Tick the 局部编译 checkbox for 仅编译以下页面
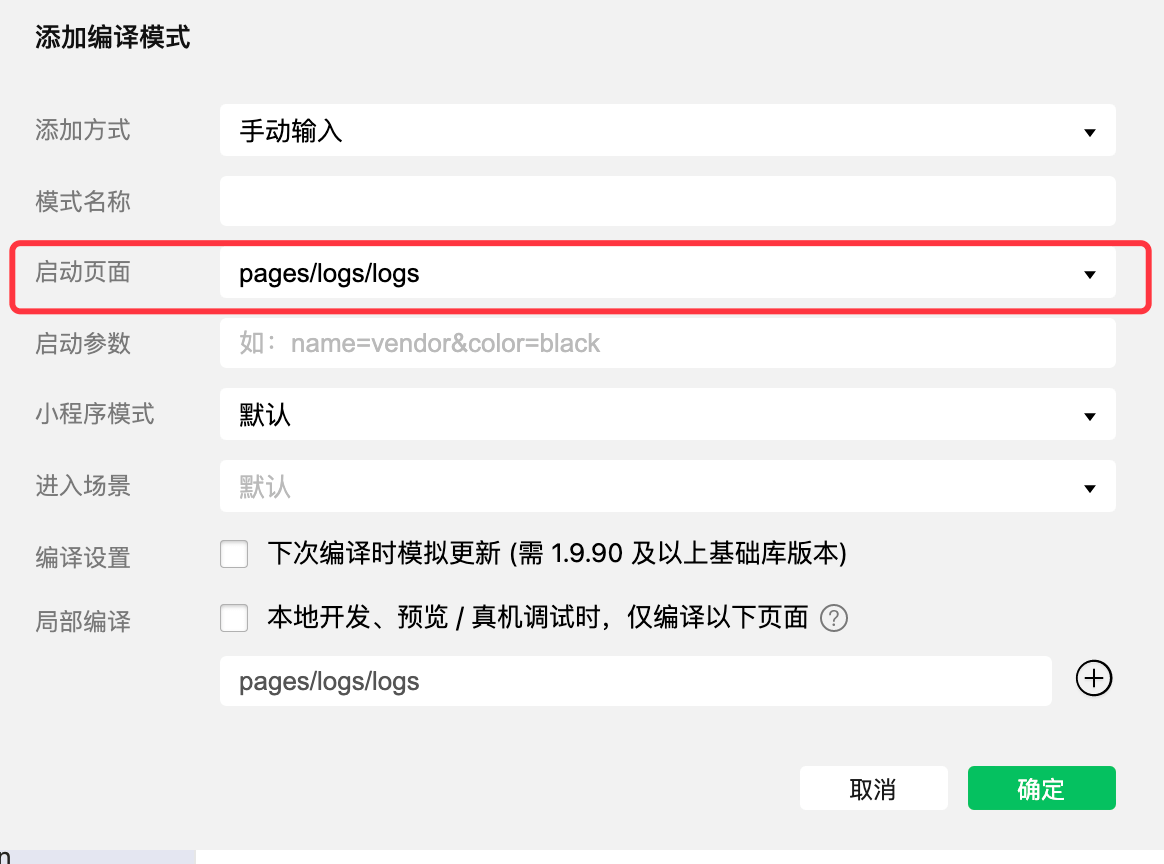This screenshot has height=864, width=1164. coord(234,618)
